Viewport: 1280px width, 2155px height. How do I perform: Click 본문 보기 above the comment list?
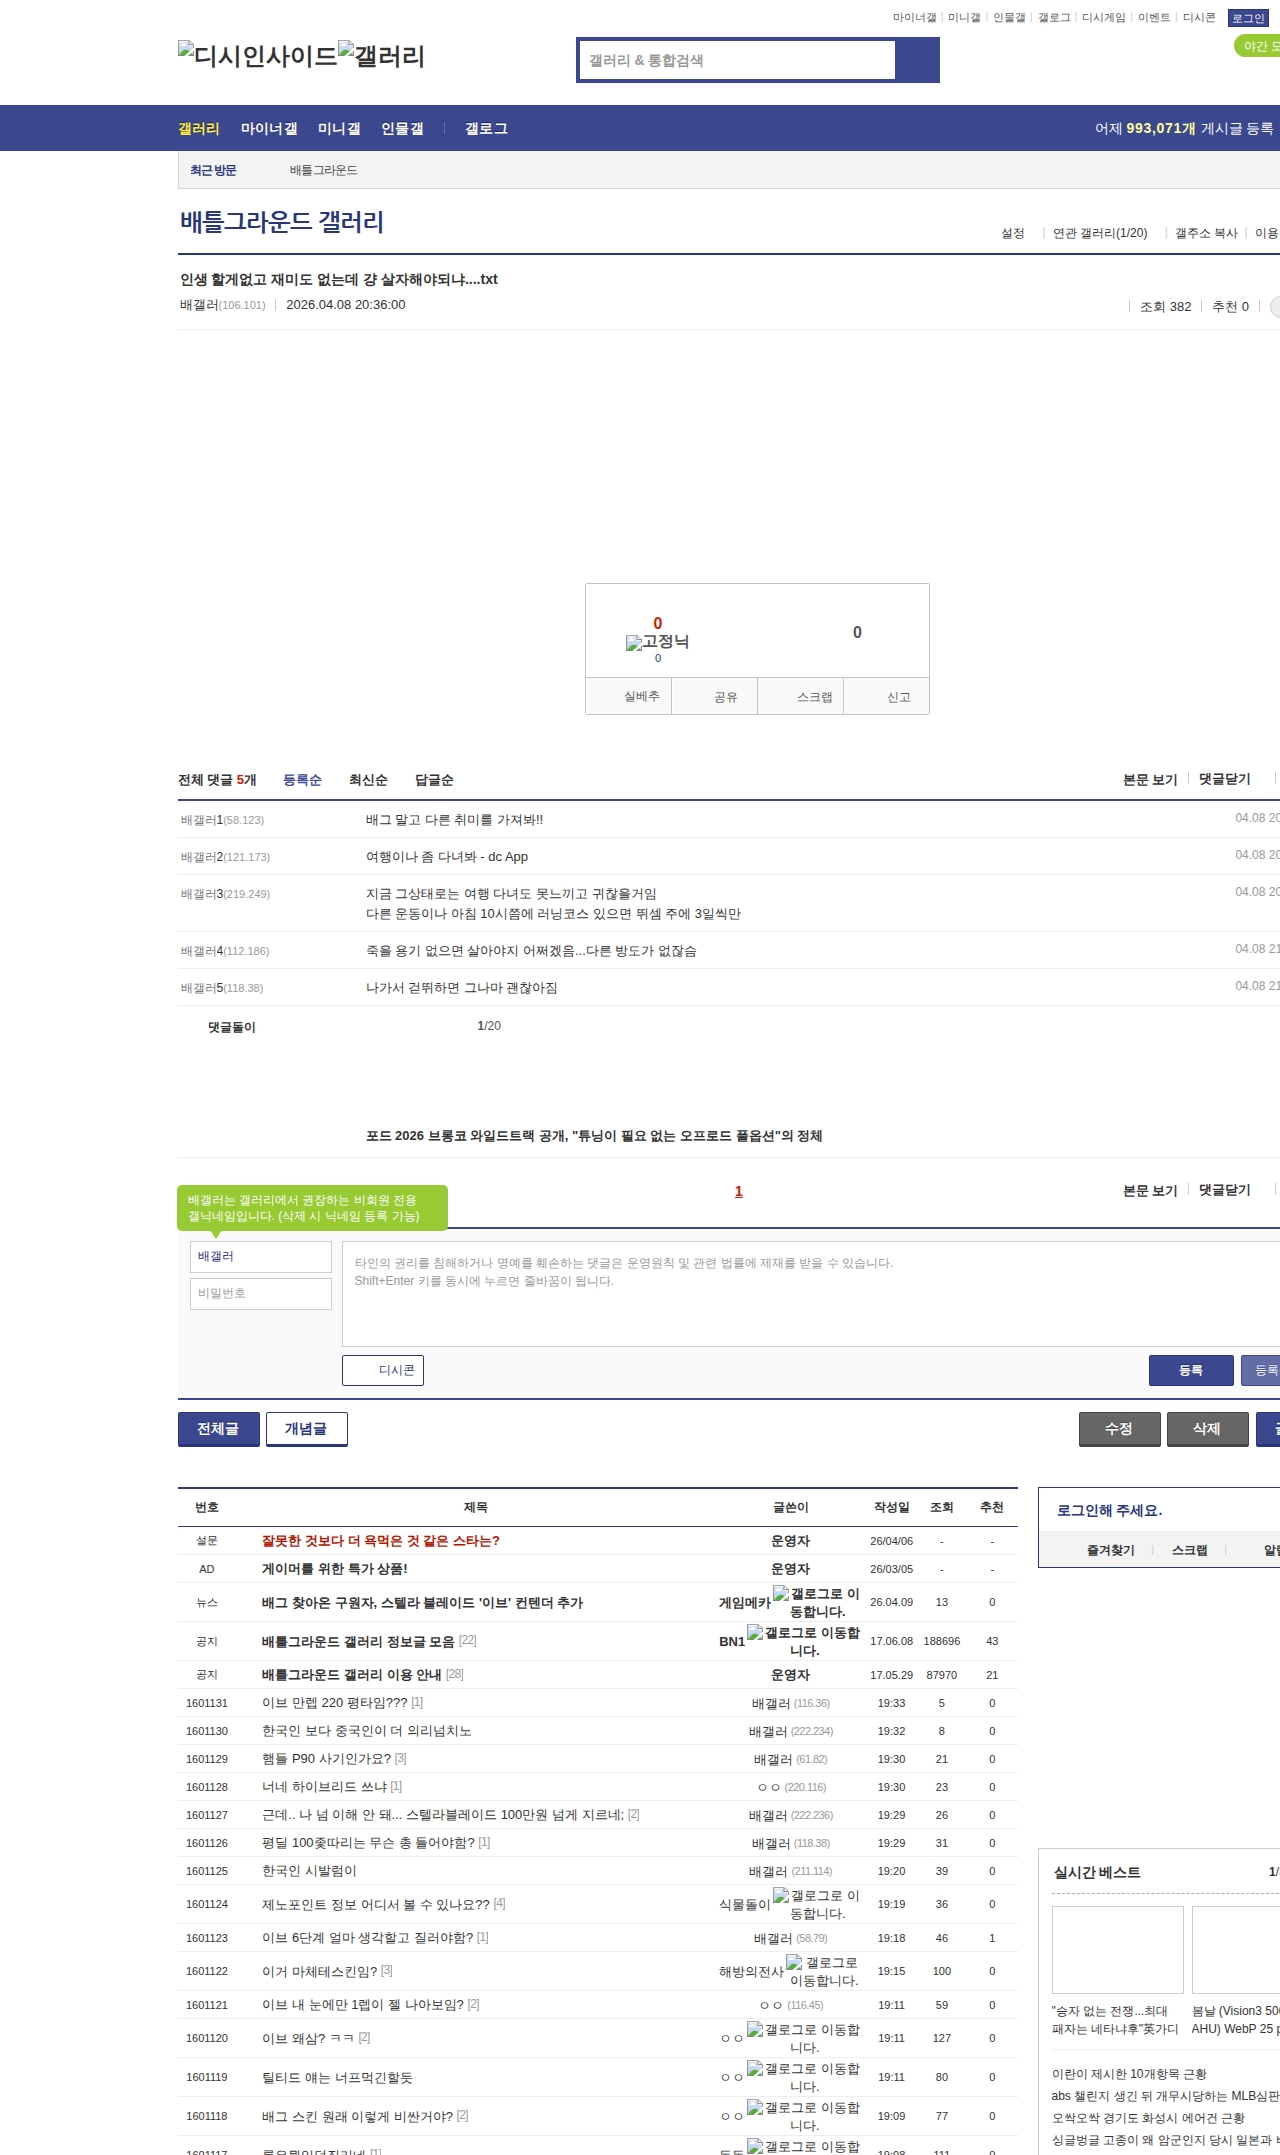pos(1150,779)
